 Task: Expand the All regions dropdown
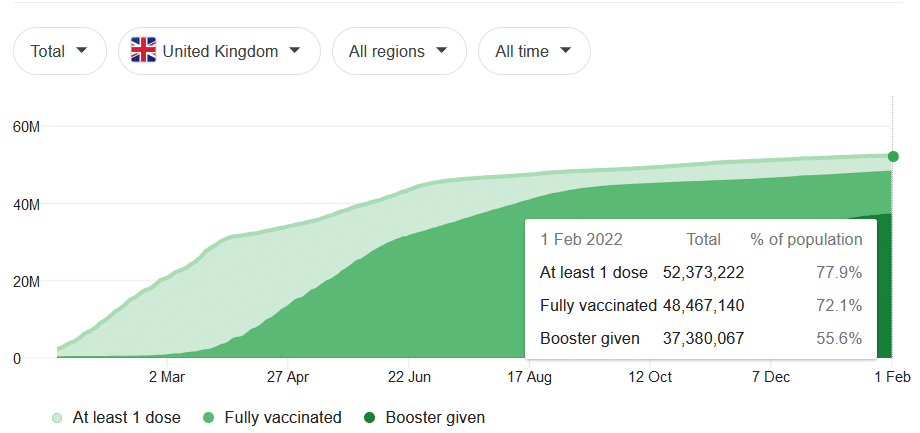(399, 51)
